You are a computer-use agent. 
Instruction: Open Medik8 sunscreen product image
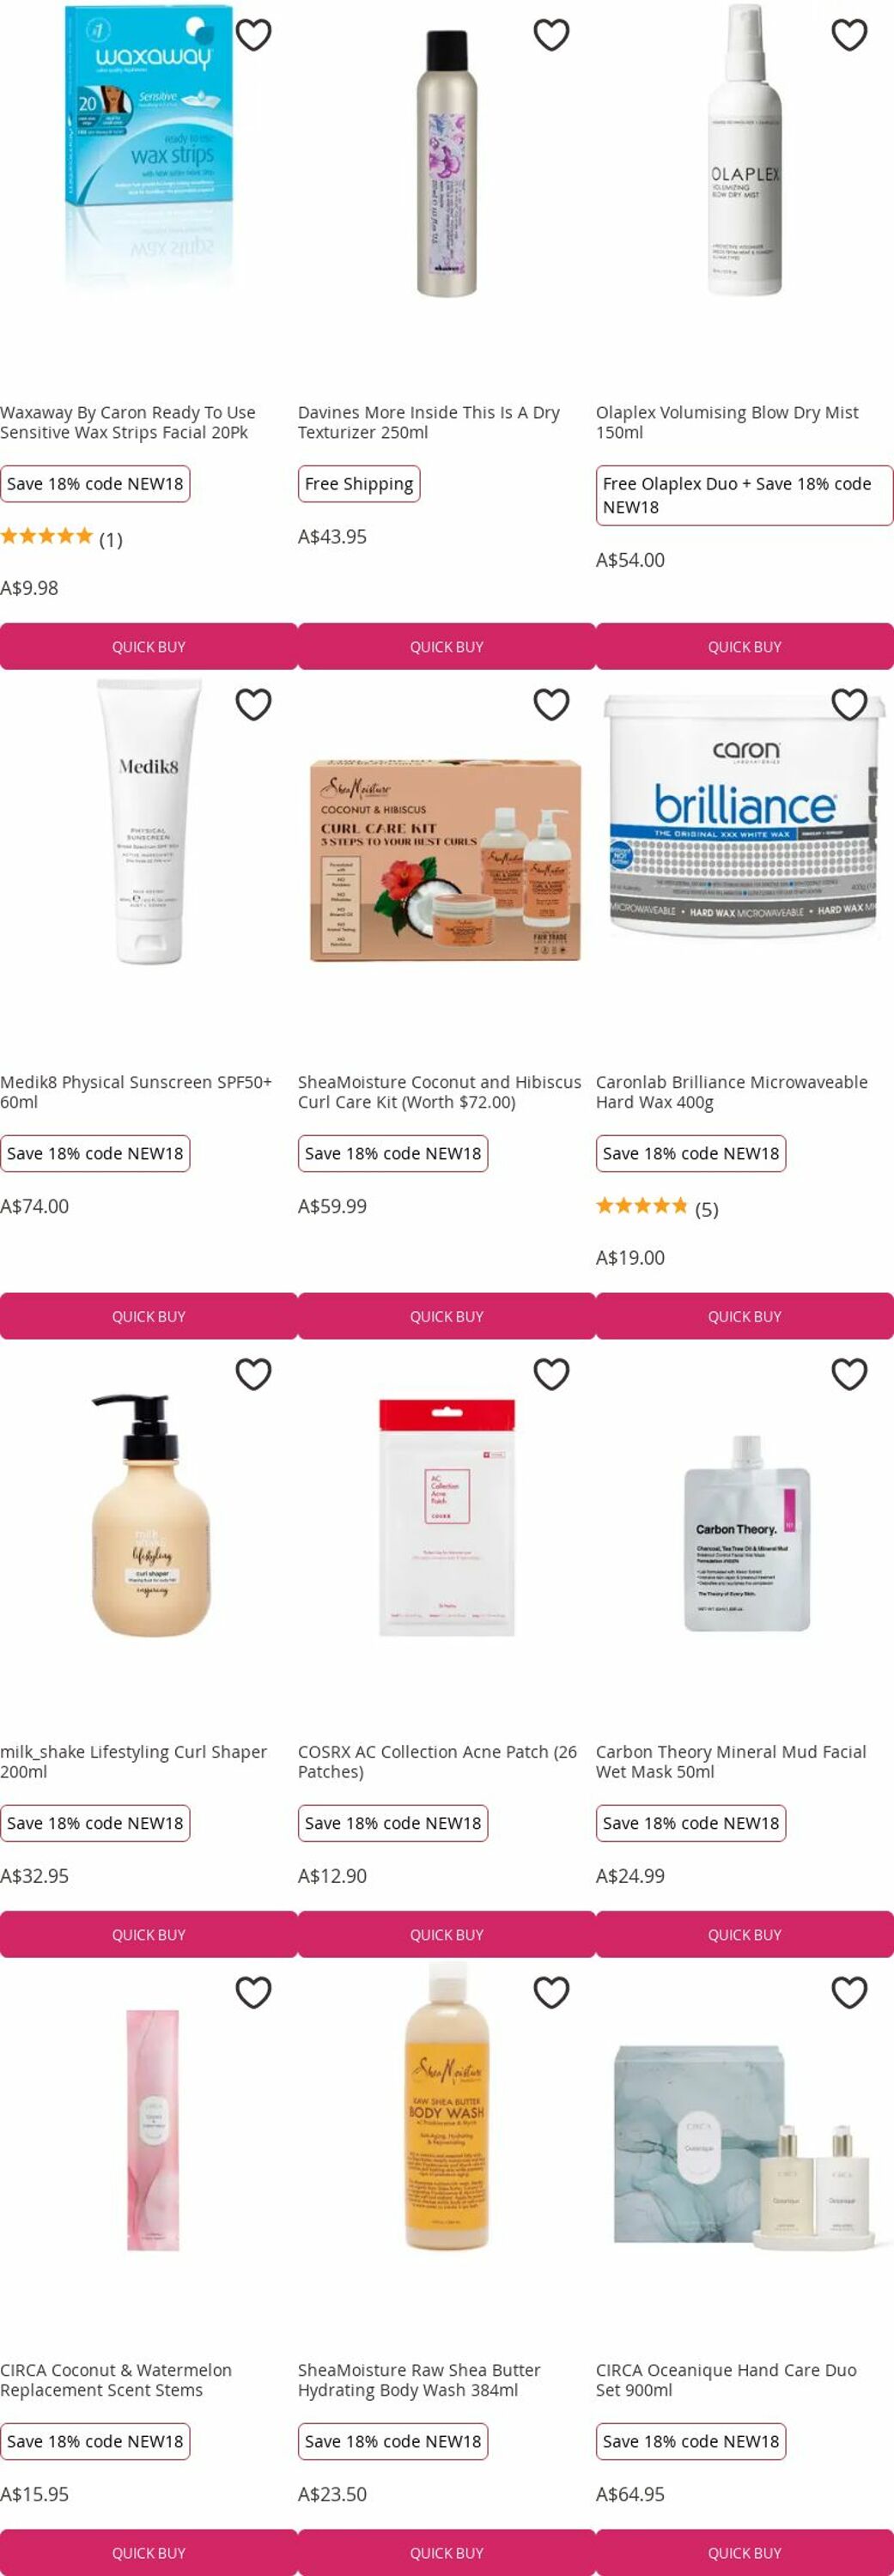[x=149, y=822]
